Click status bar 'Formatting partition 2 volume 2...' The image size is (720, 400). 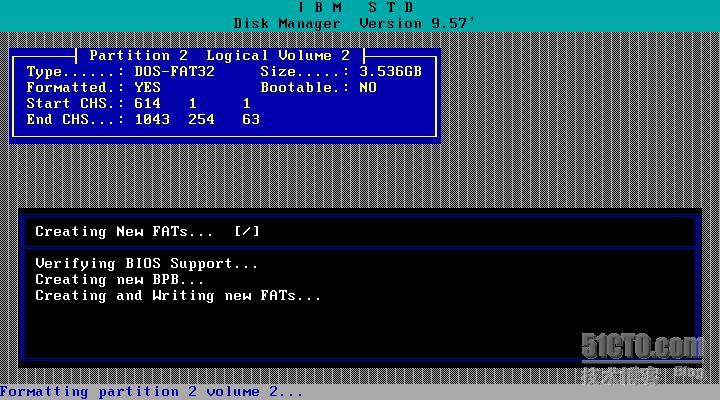click(152, 392)
